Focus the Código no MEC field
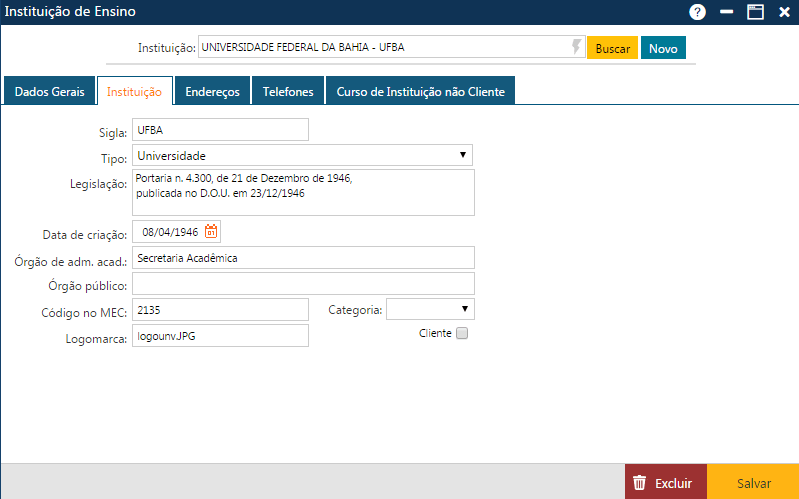 pyautogui.click(x=220, y=309)
